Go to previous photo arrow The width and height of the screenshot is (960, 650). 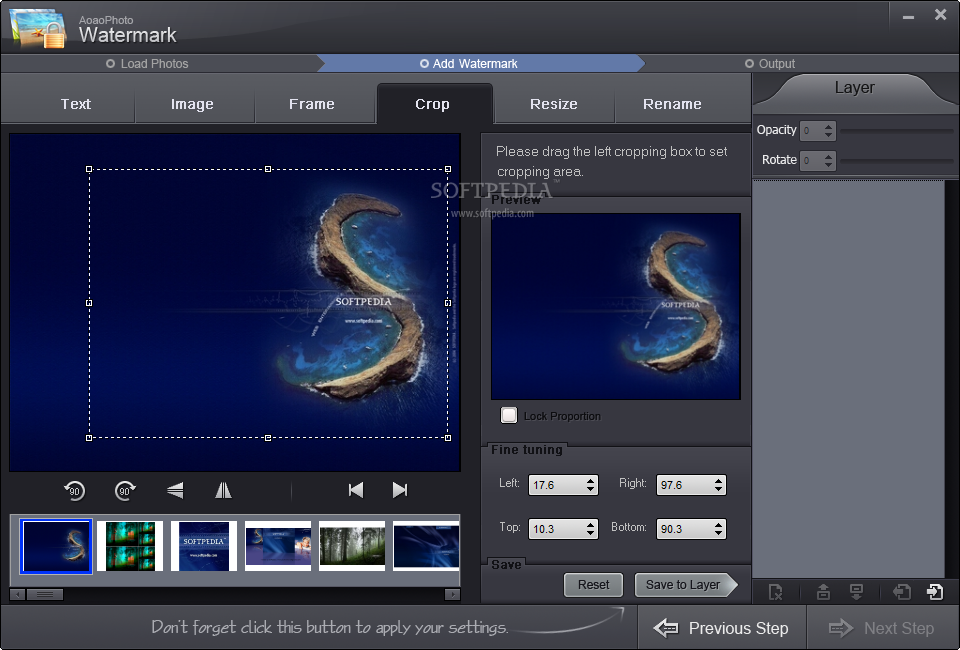(x=356, y=490)
